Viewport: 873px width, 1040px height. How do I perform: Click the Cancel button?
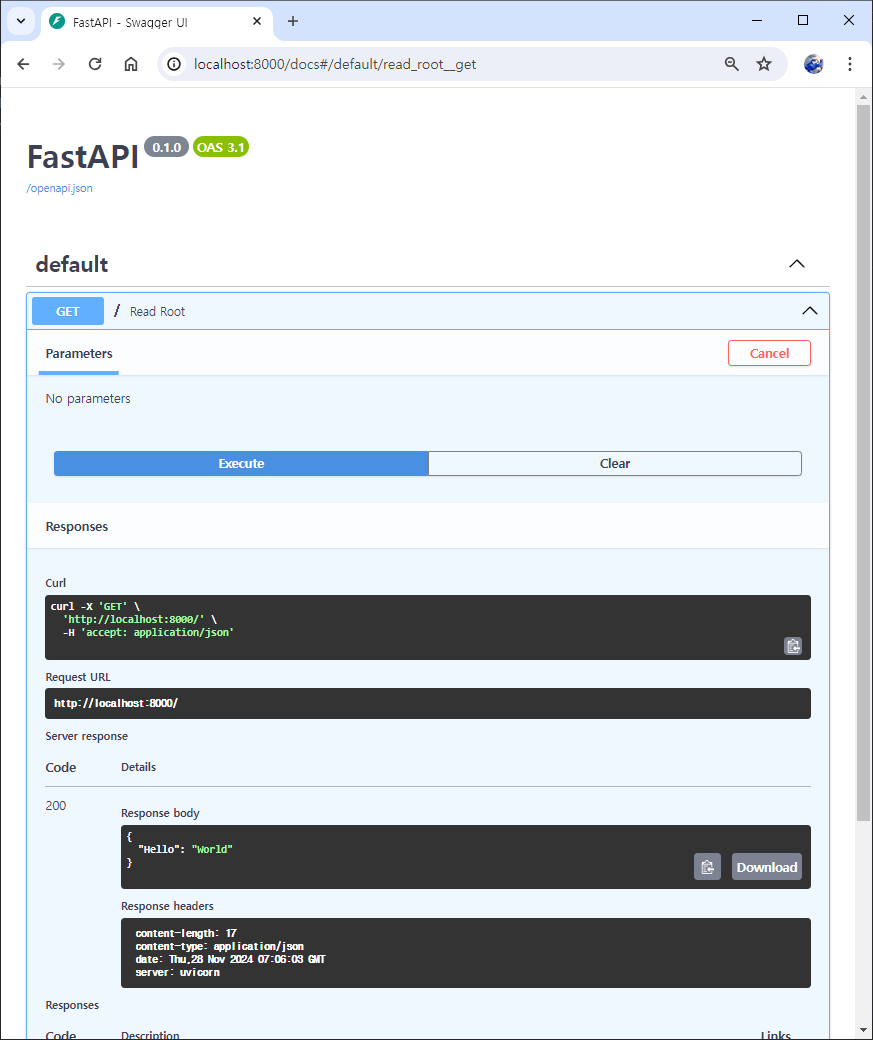[x=770, y=354]
